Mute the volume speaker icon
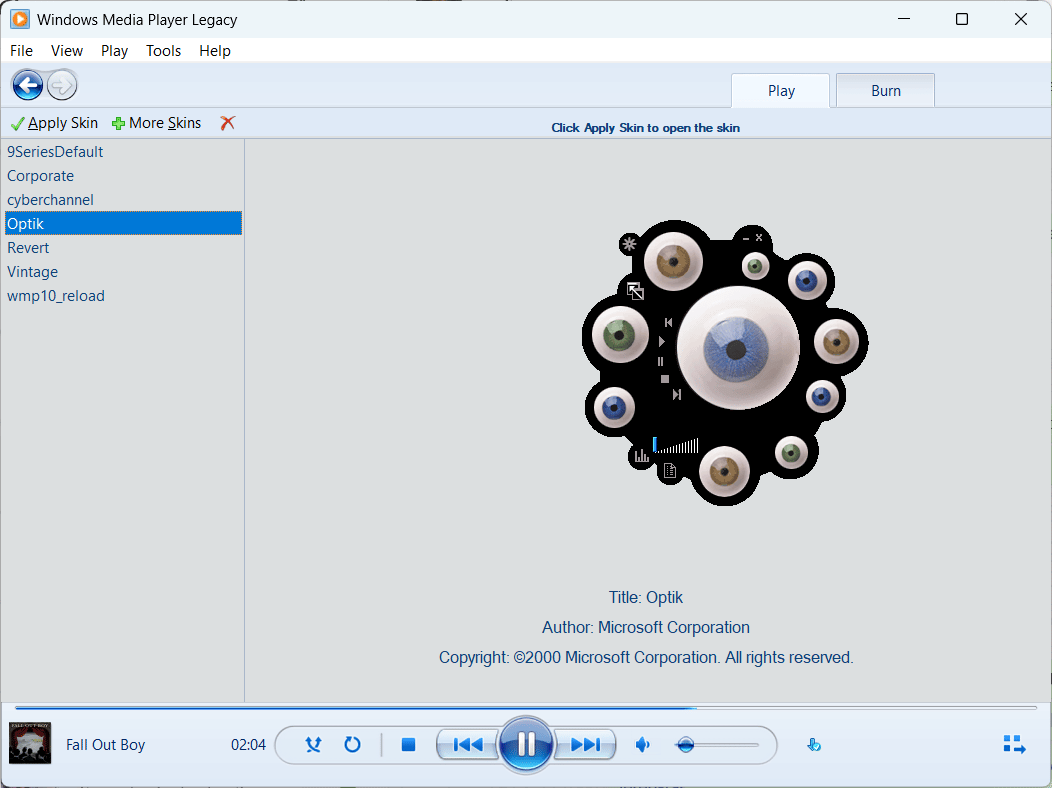This screenshot has width=1052, height=788. [643, 744]
